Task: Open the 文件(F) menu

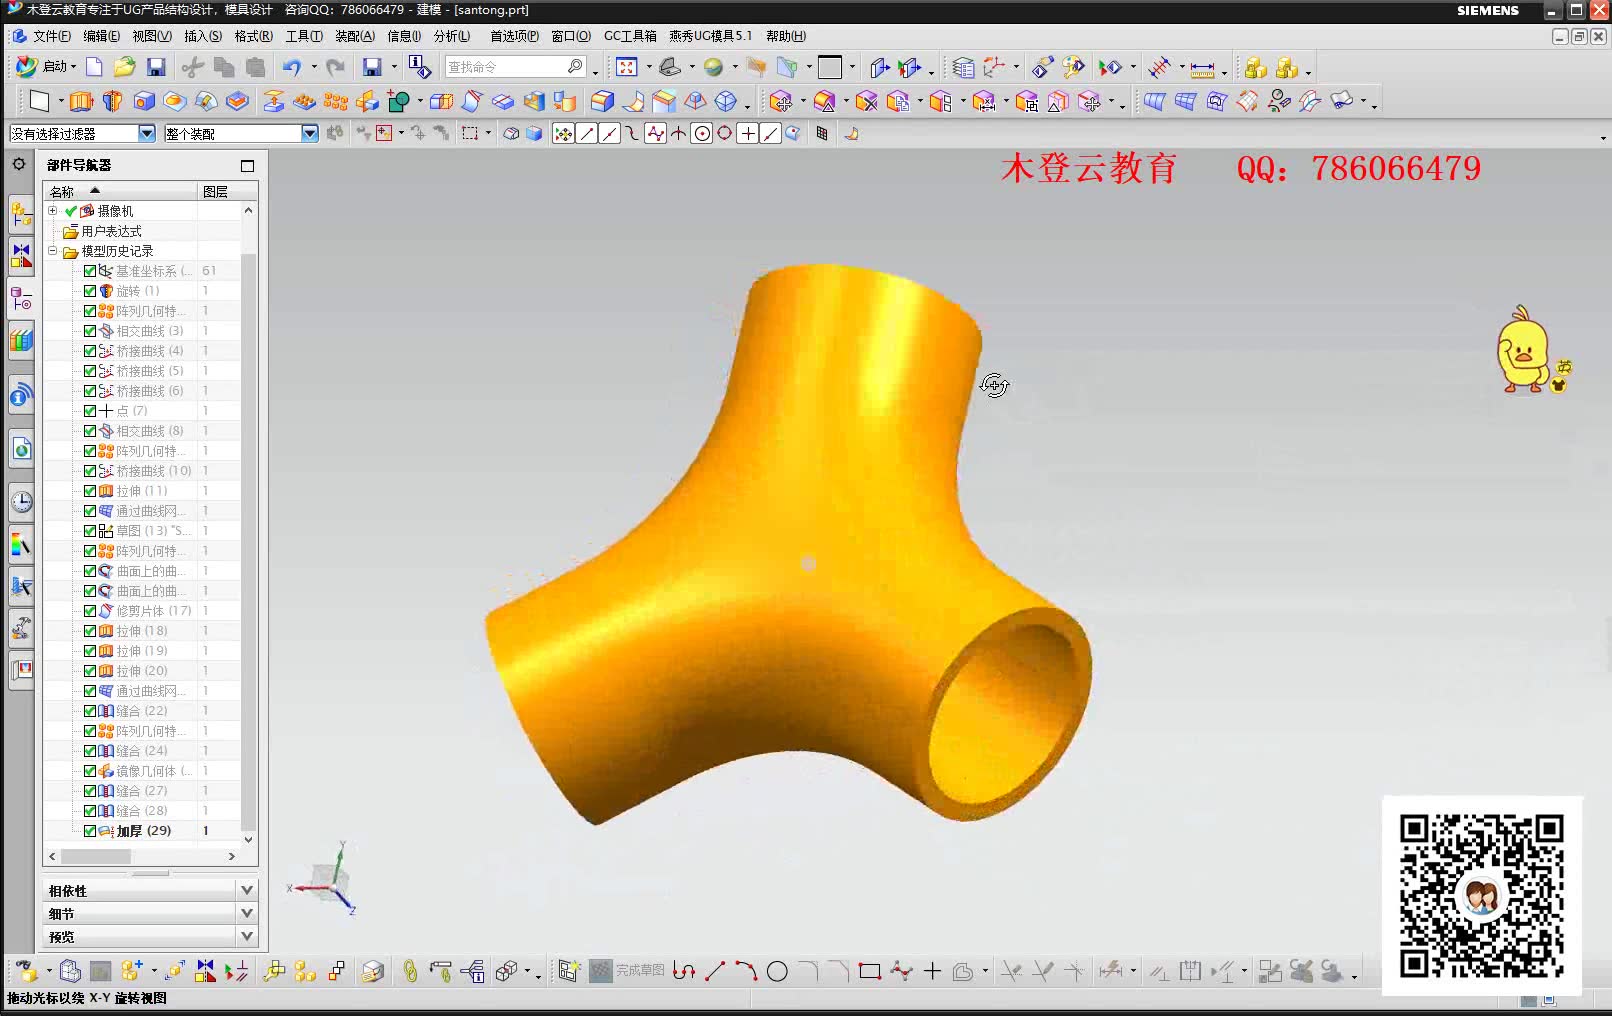Action: pos(52,36)
